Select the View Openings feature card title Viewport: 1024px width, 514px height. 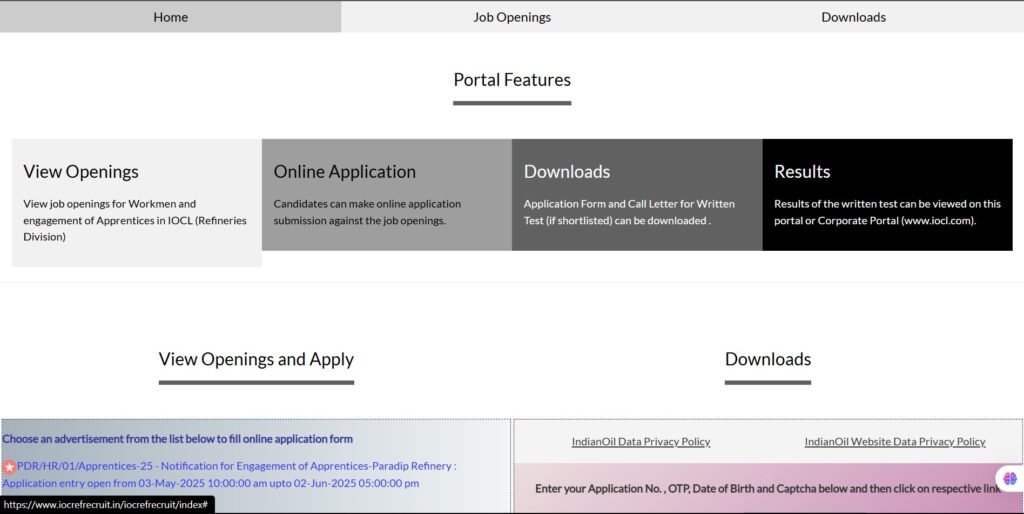[81, 172]
